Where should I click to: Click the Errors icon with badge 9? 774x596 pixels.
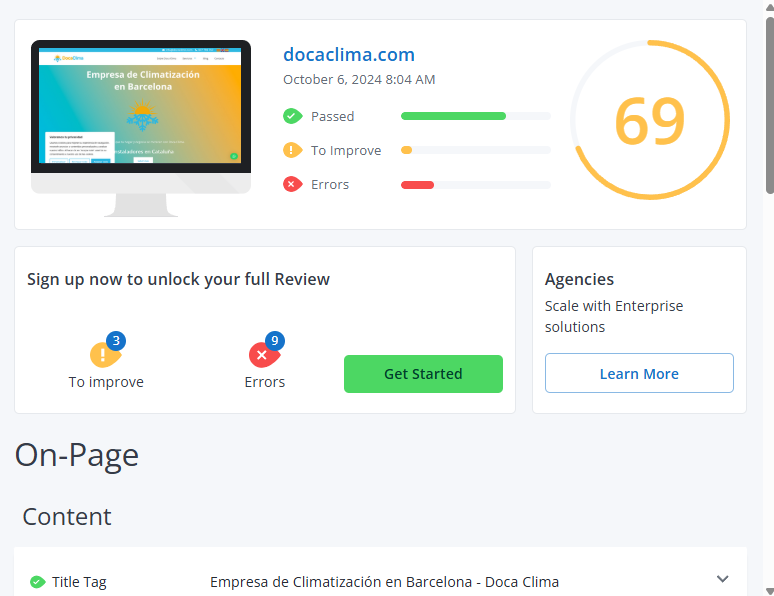click(x=264, y=354)
